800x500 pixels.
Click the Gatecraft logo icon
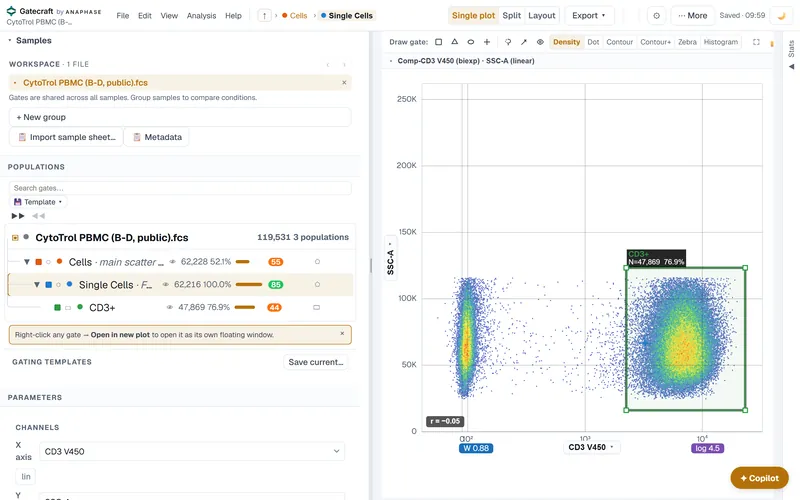(11, 11)
